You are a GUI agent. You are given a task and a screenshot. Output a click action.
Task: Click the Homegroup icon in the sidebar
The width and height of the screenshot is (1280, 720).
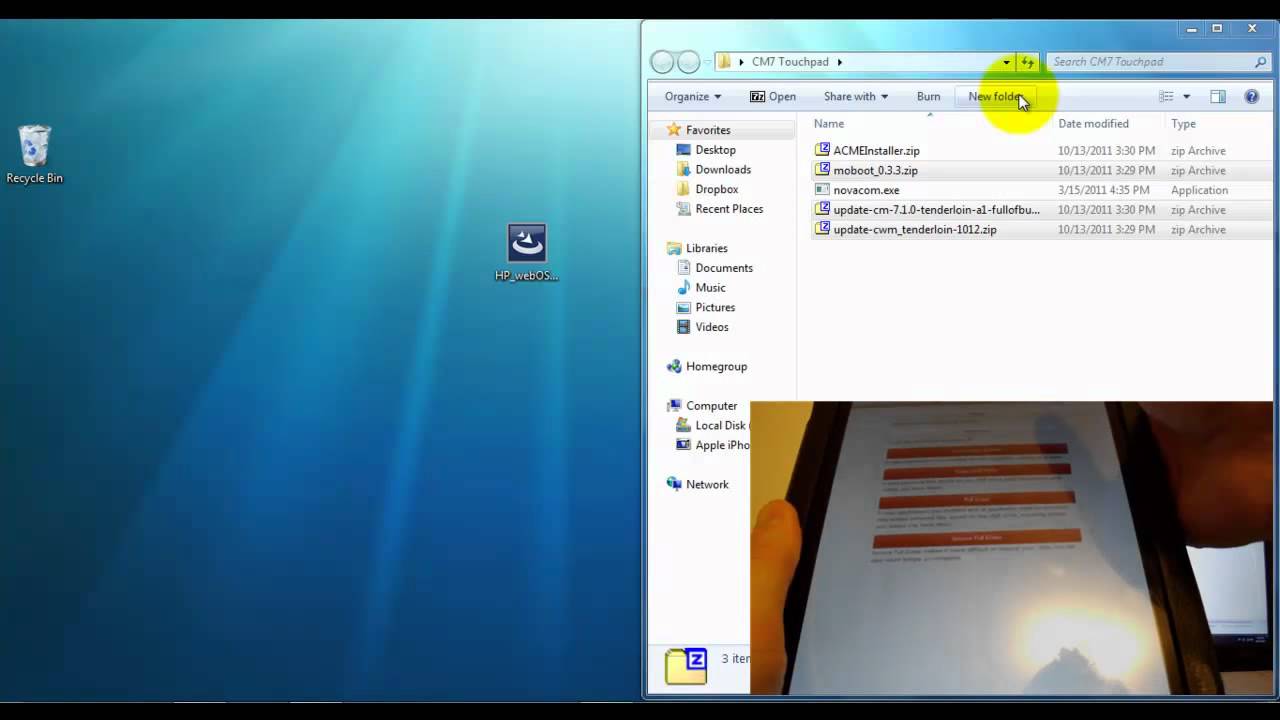tap(674, 366)
